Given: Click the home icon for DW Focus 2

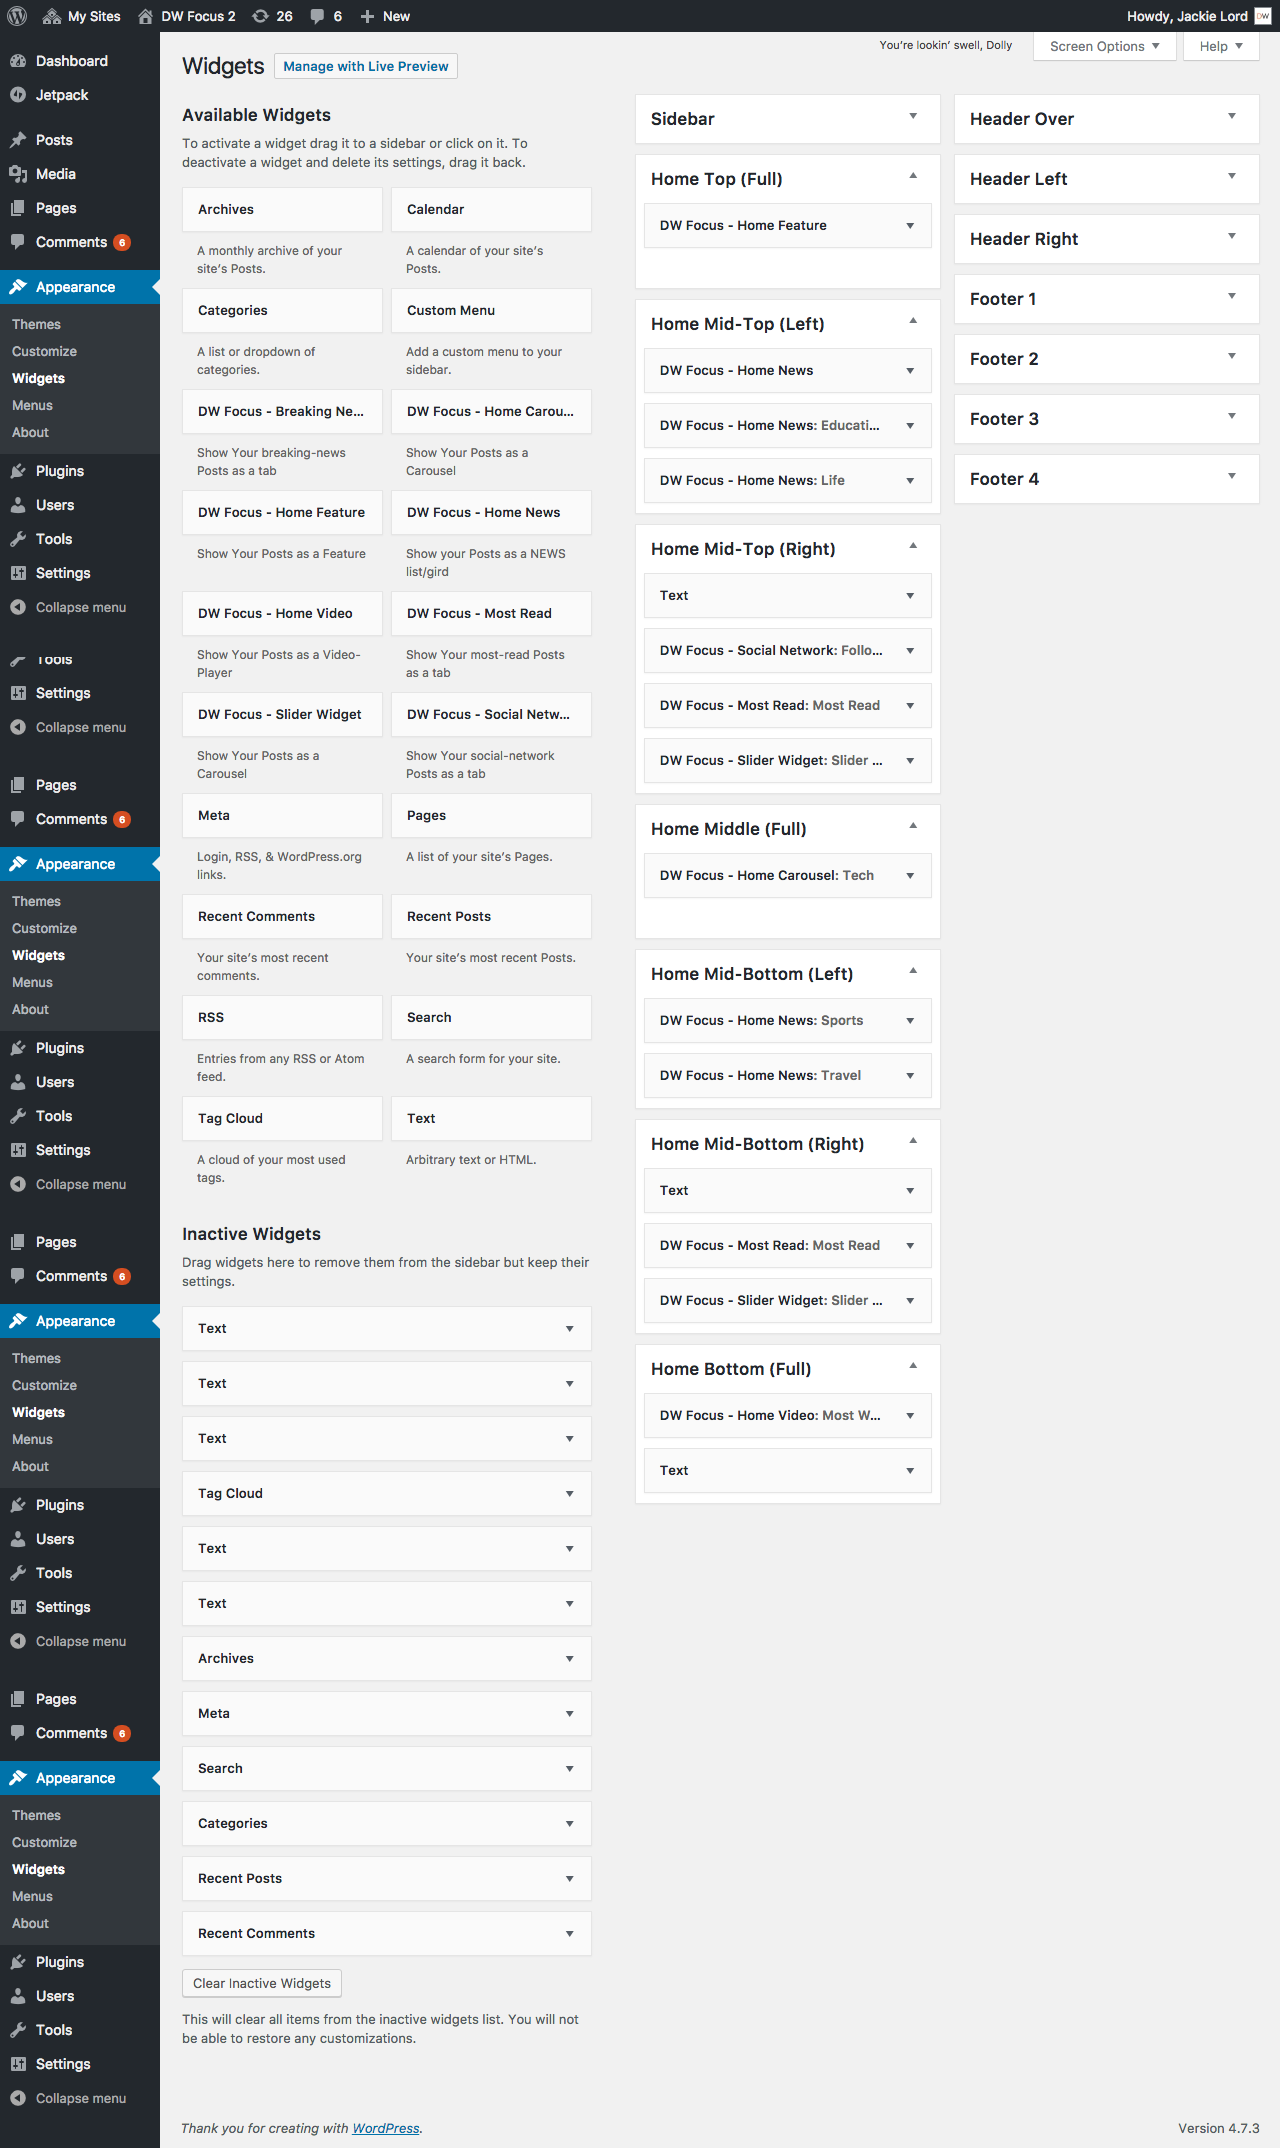Looking at the screenshot, I should coord(145,16).
